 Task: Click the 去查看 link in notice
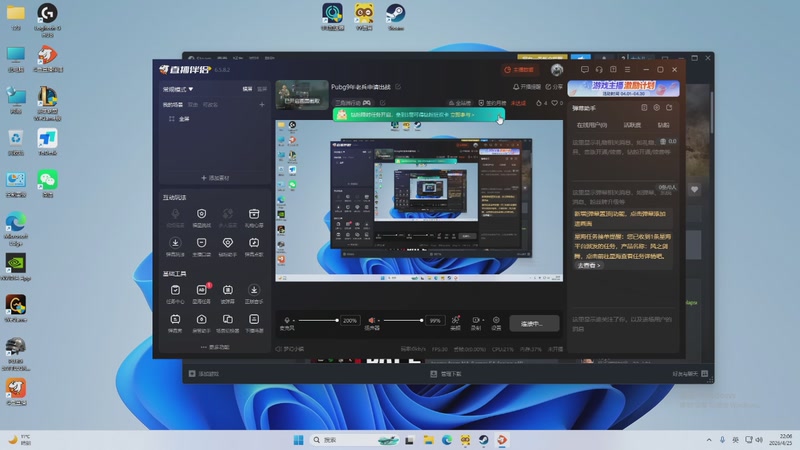pyautogui.click(x=588, y=265)
